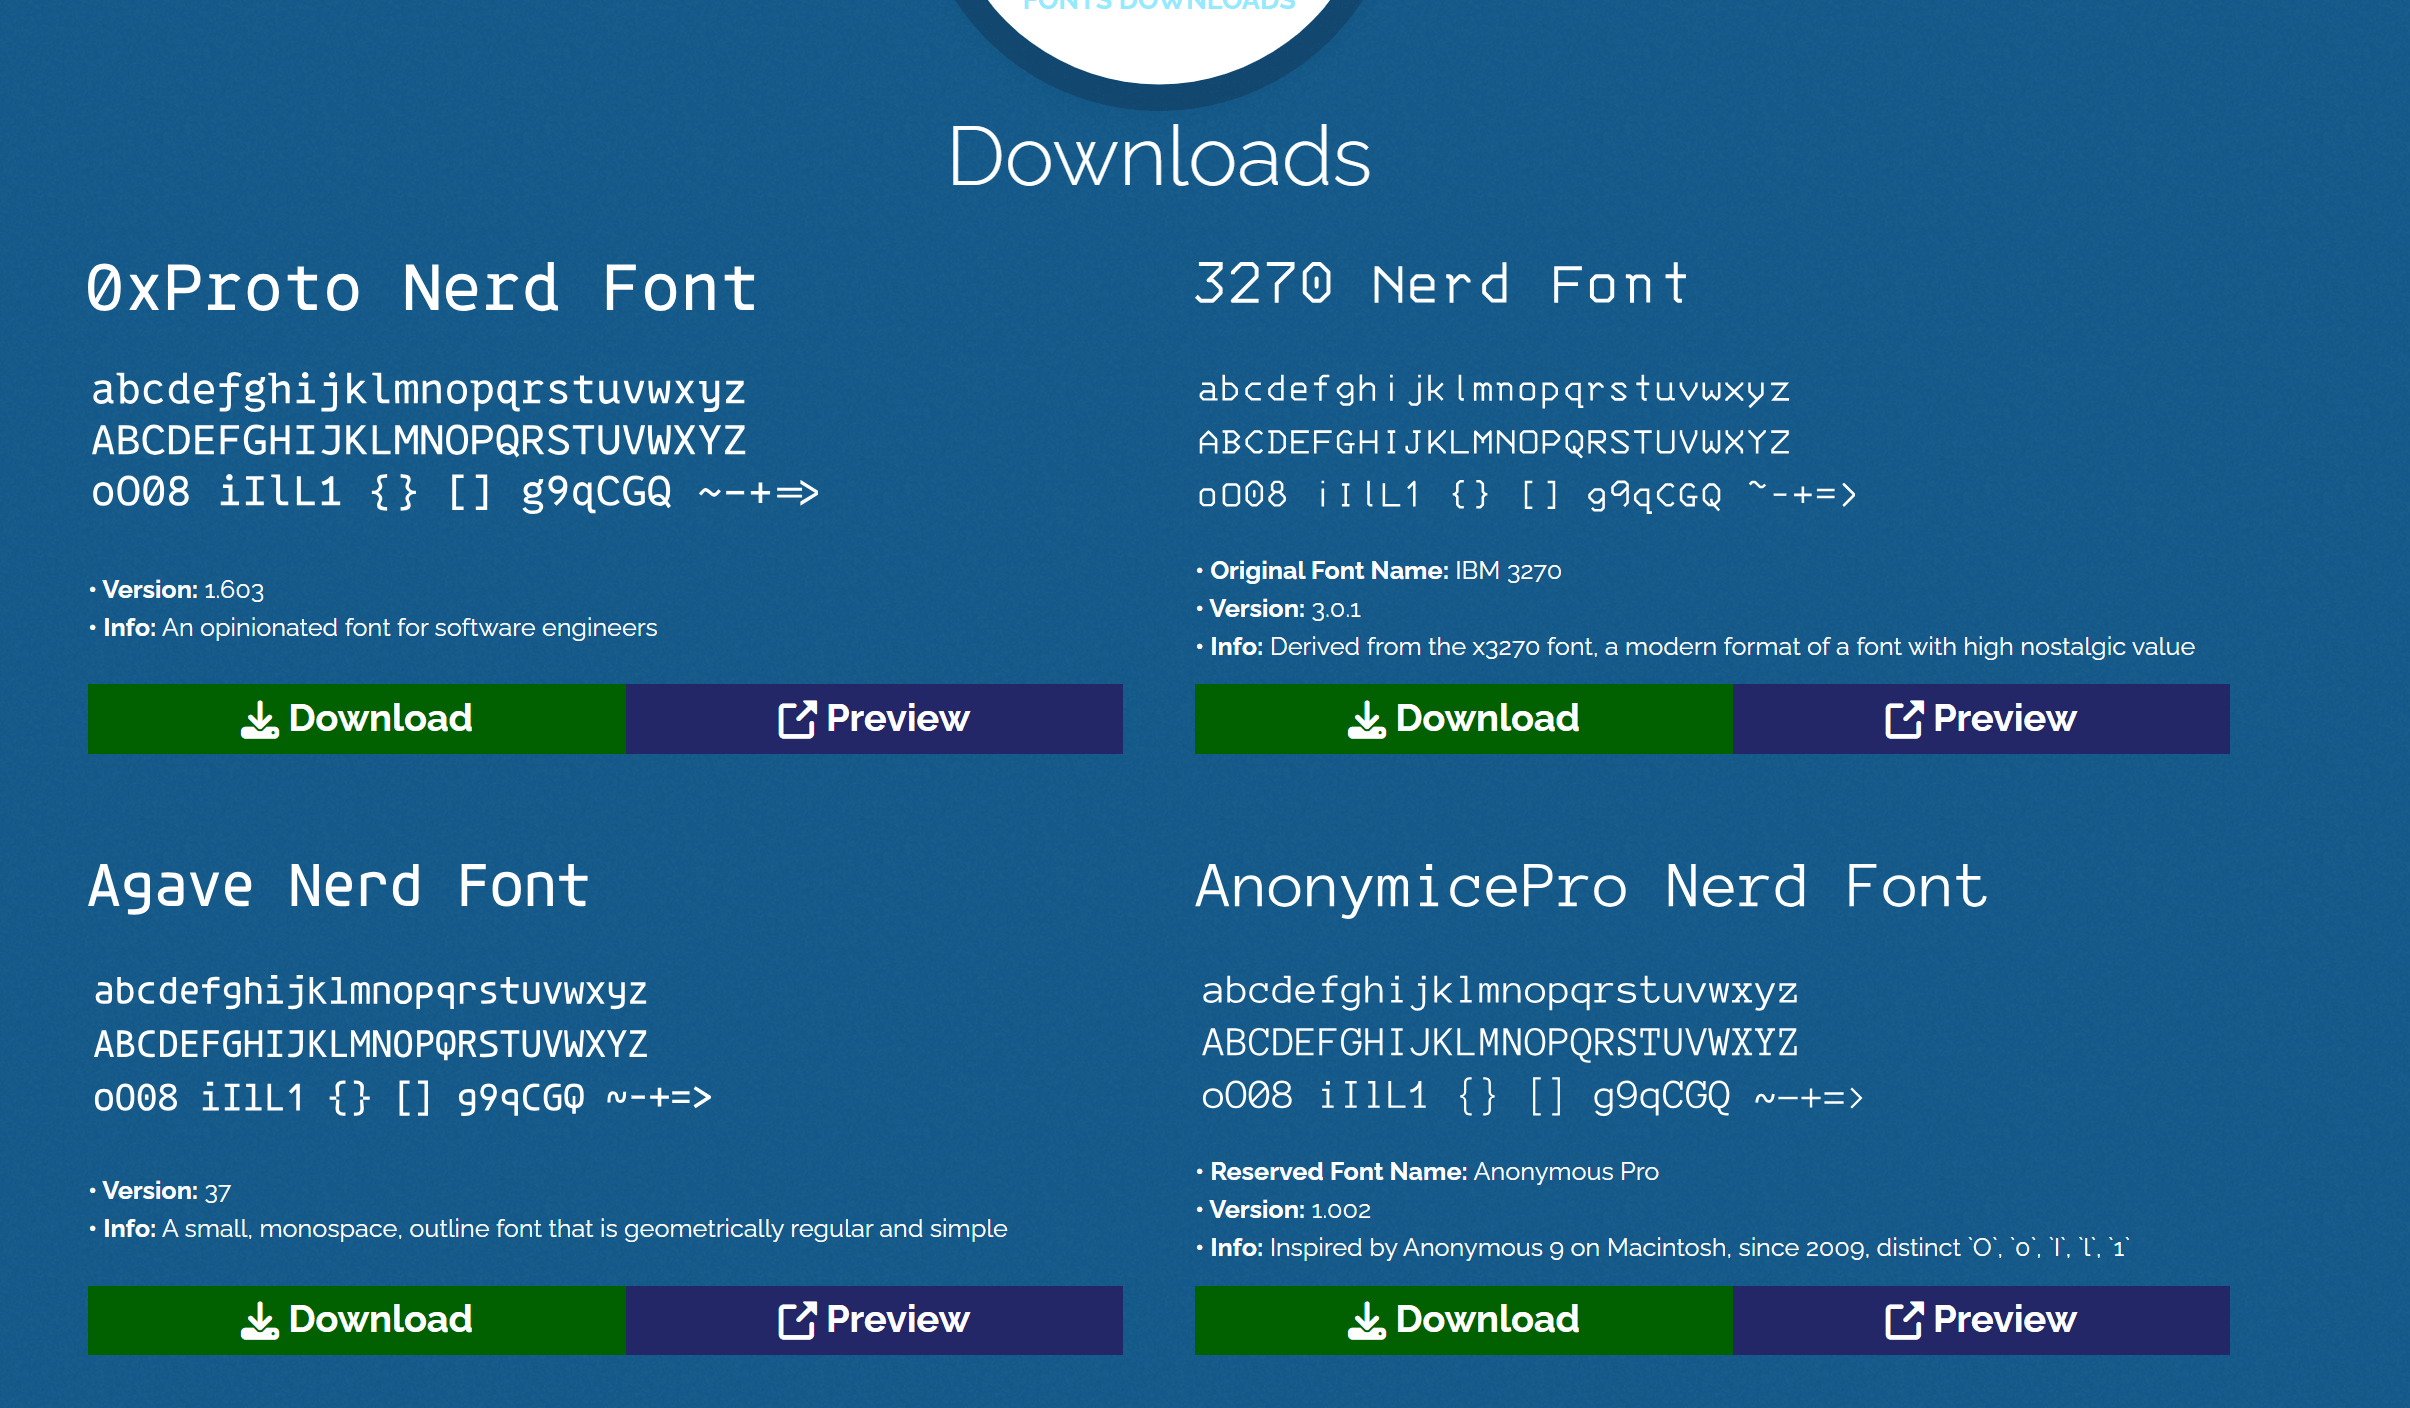The height and width of the screenshot is (1408, 2410).
Task: Download the 0xProto Nerd Font
Action: [357, 719]
